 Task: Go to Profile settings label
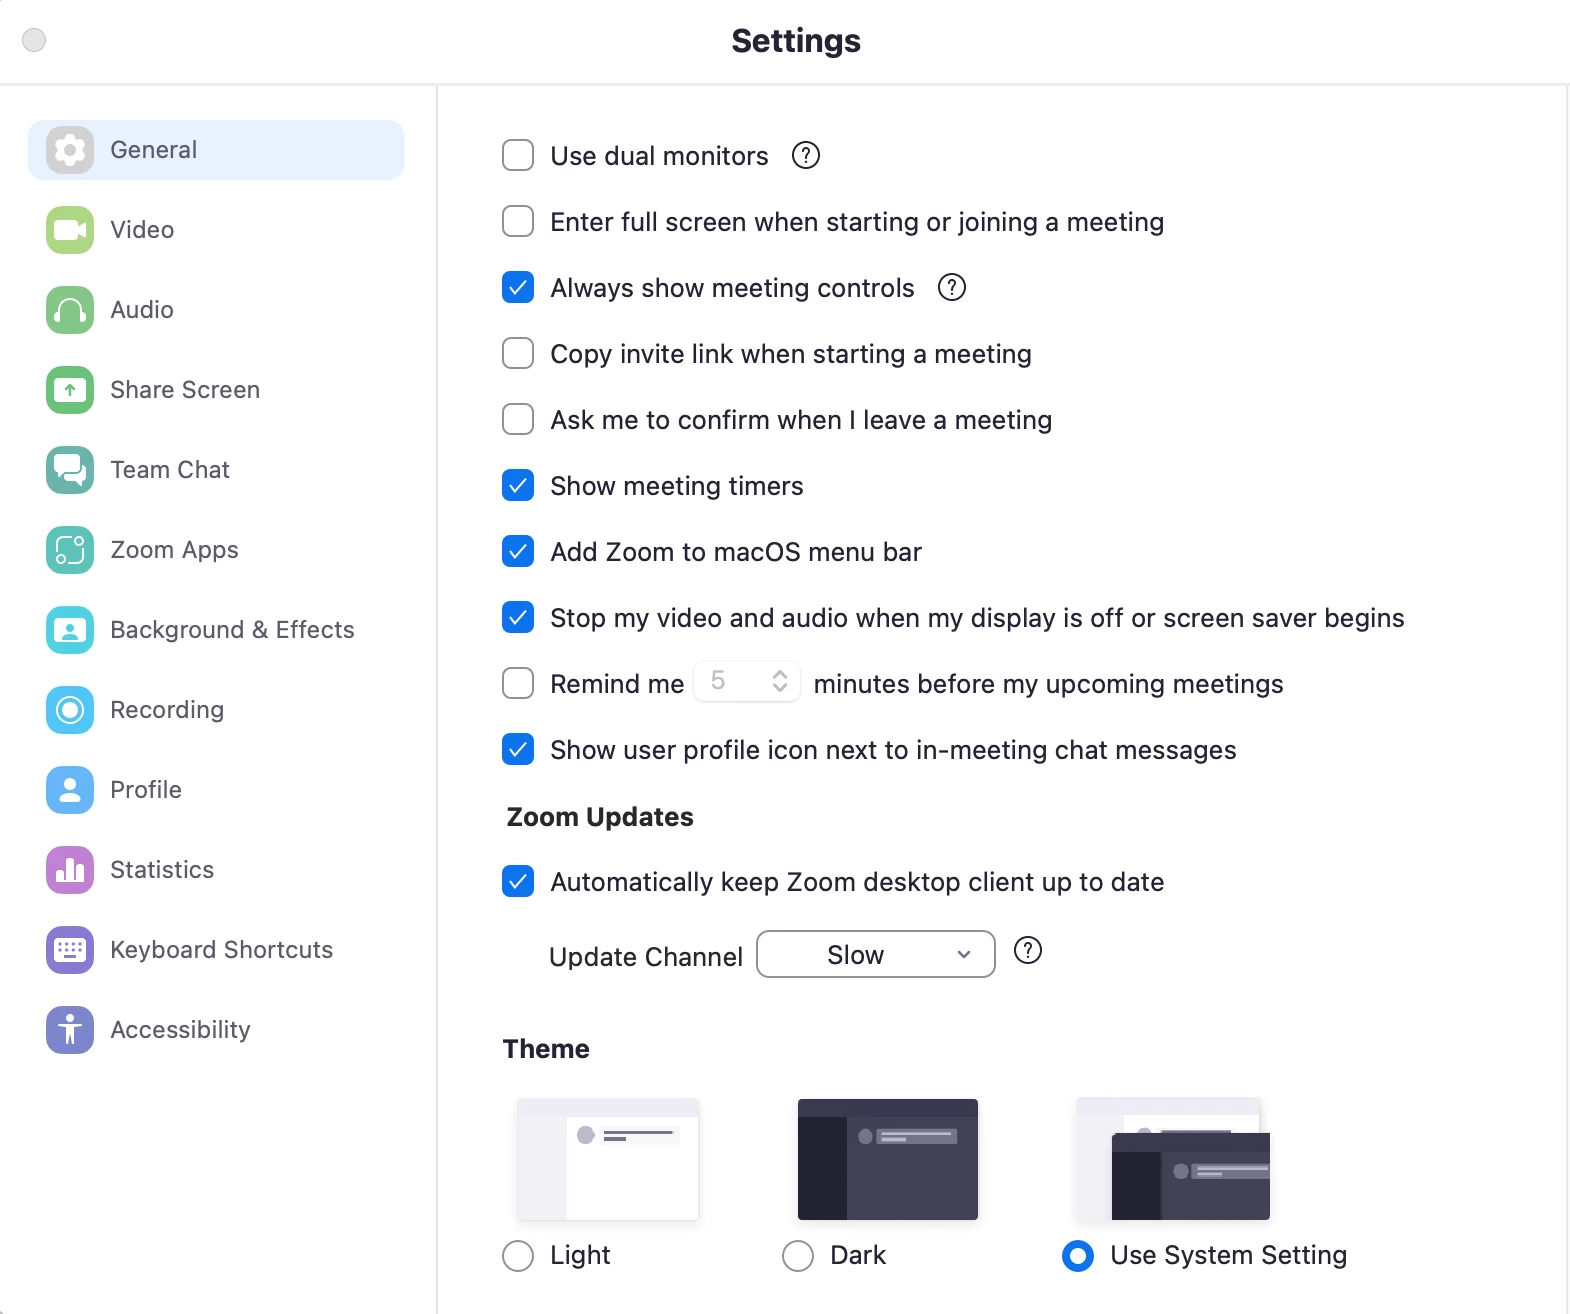tap(146, 790)
